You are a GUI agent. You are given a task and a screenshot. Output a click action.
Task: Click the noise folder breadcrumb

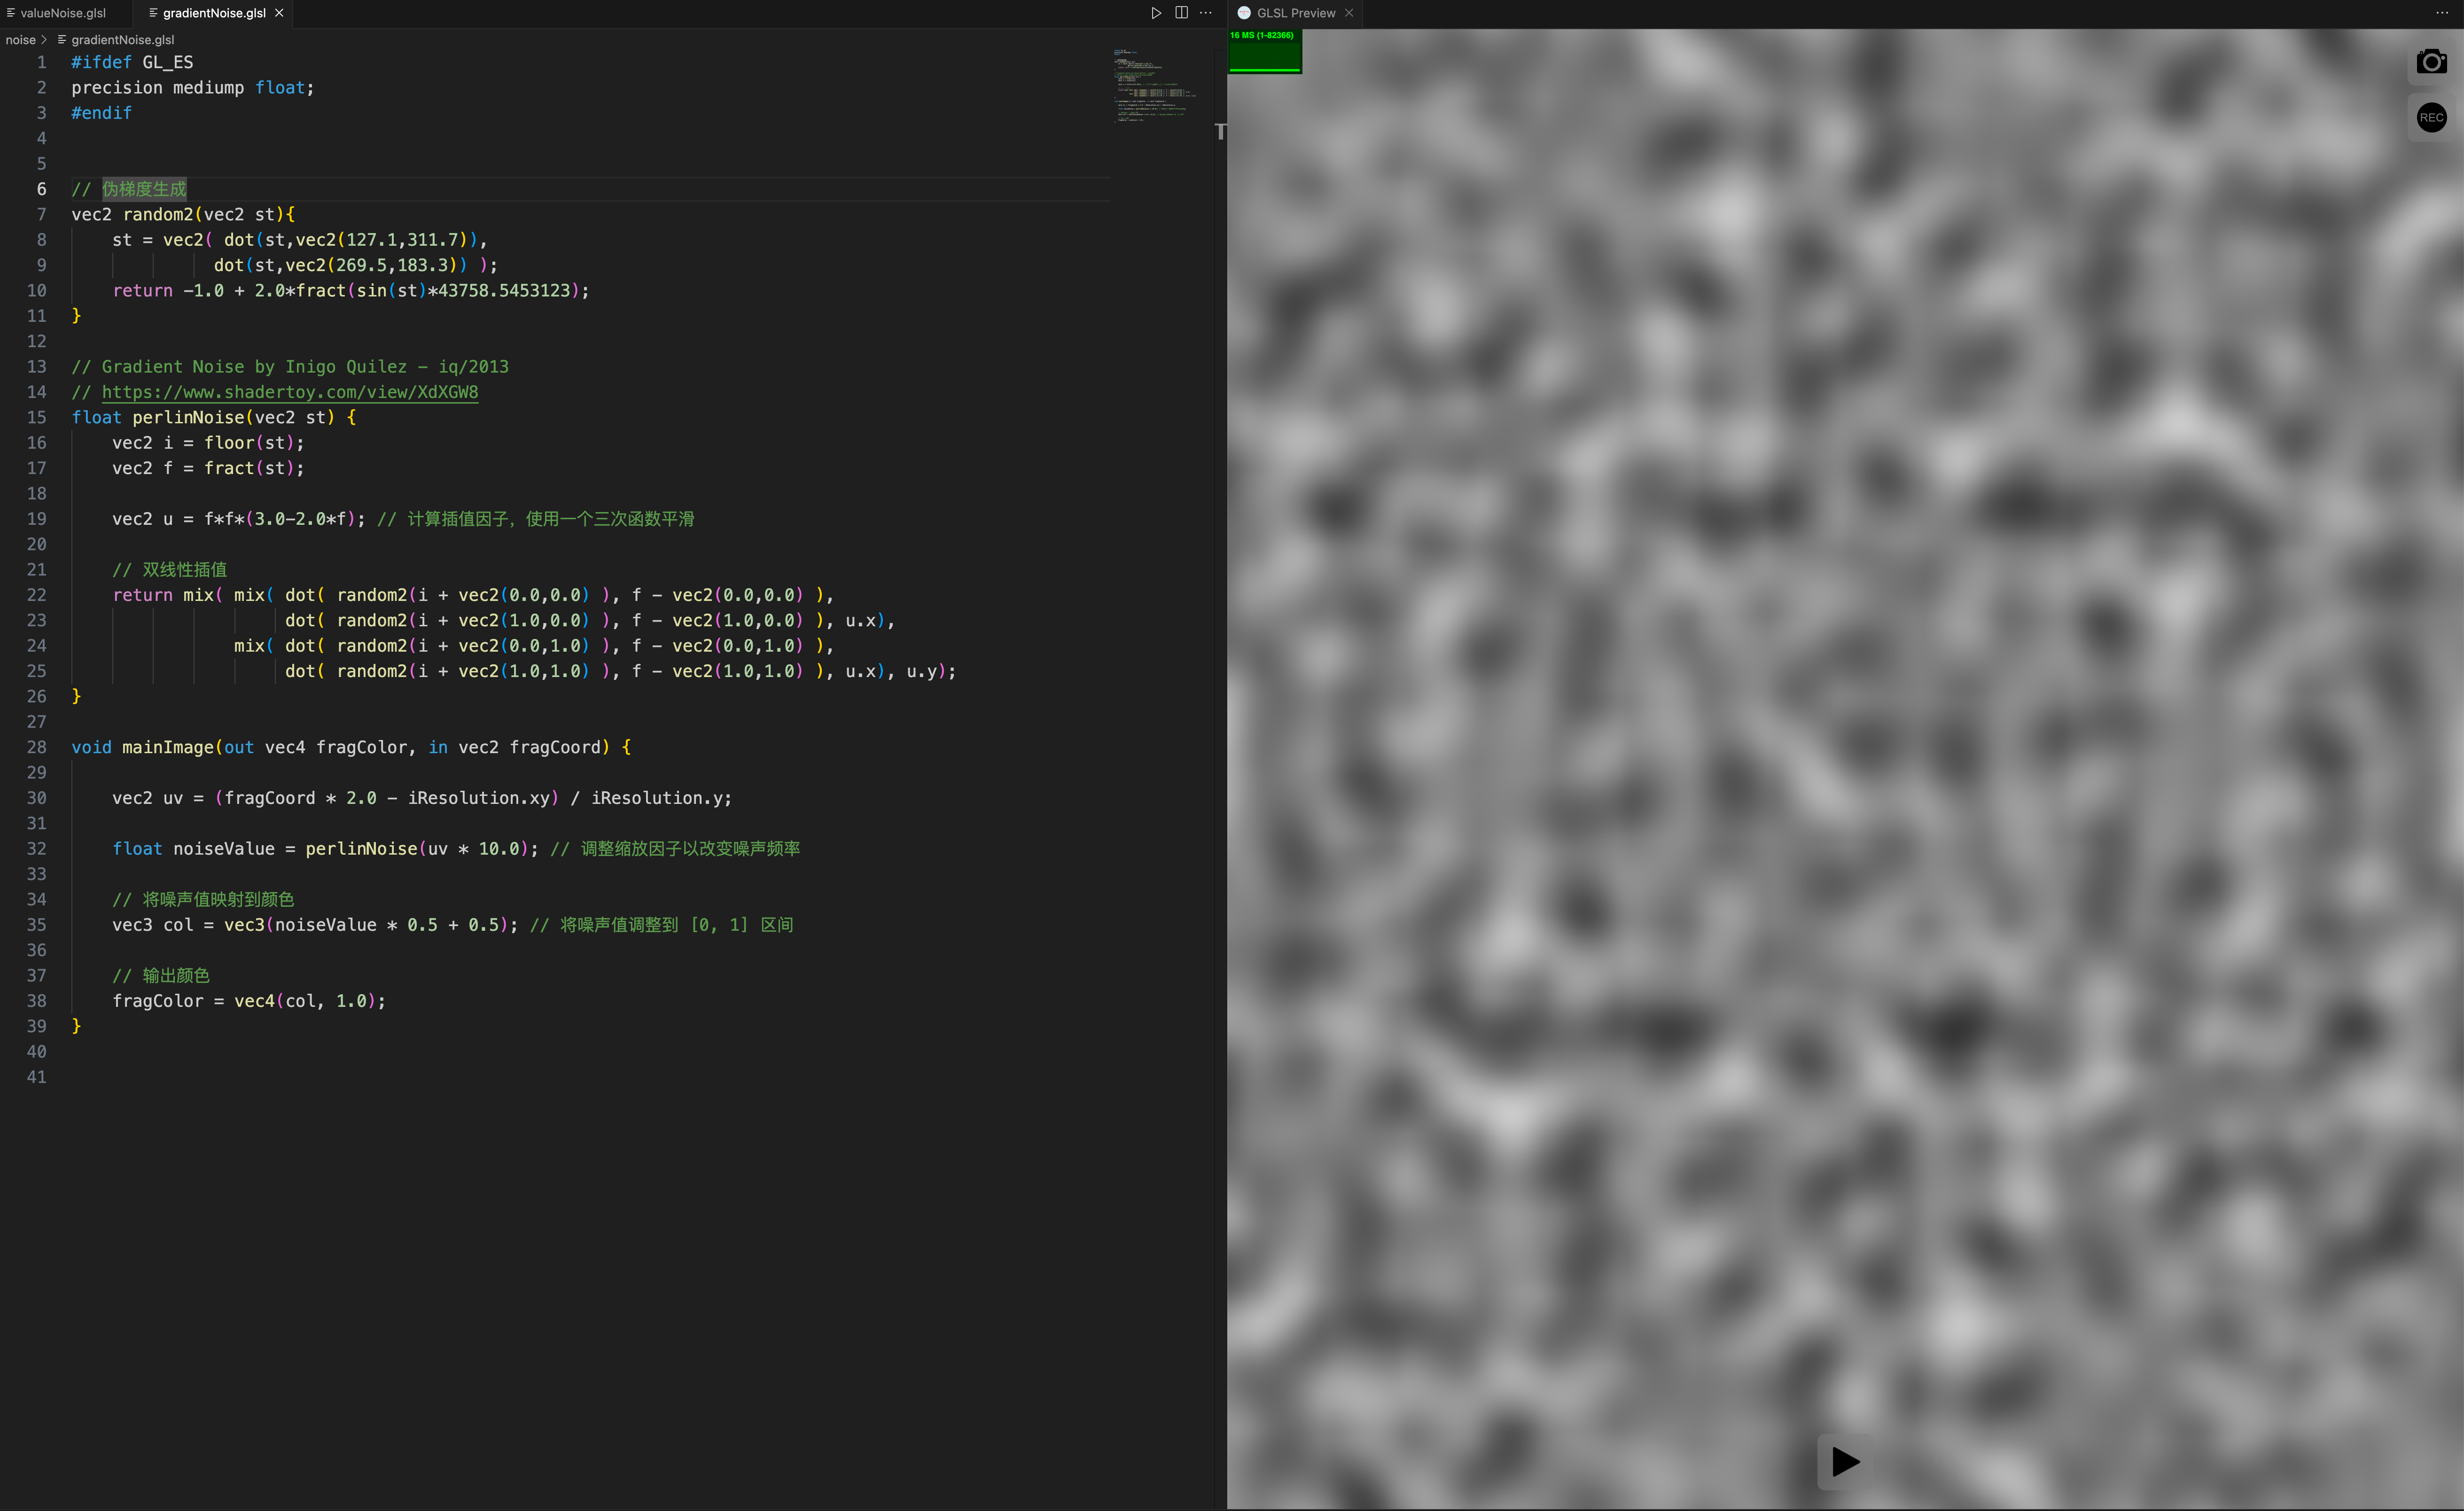pyautogui.click(x=20, y=40)
